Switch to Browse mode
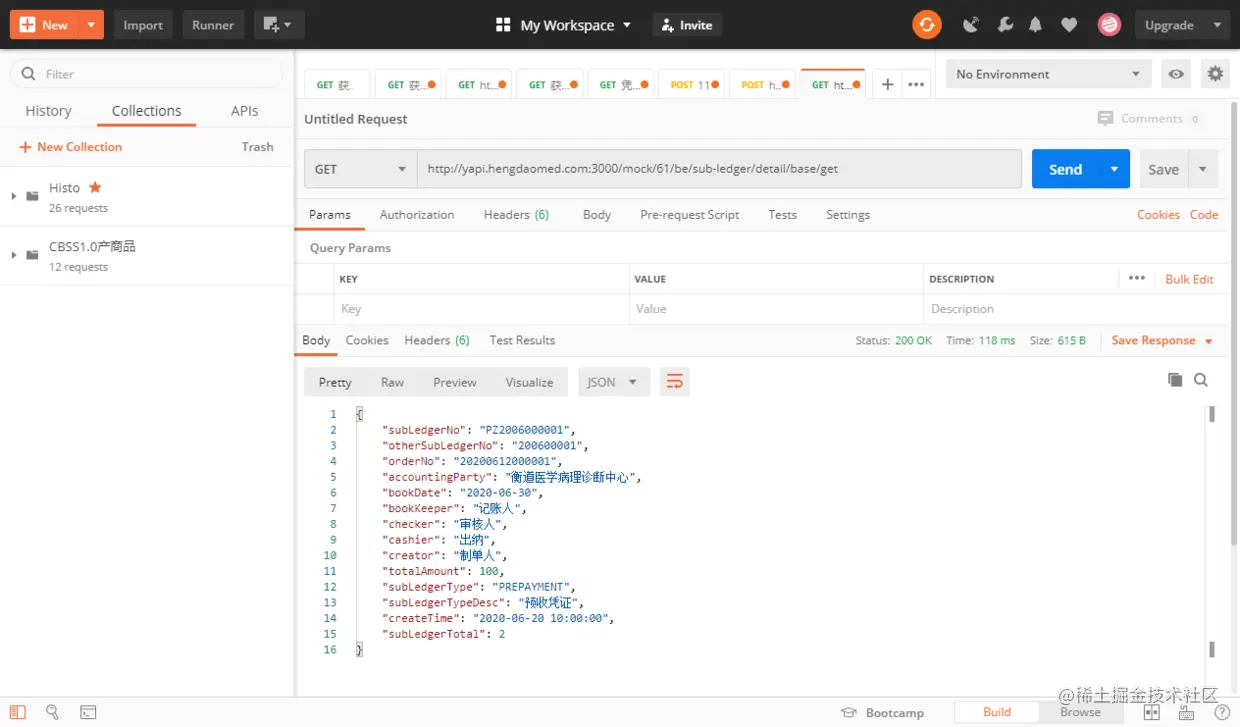 click(x=1081, y=712)
